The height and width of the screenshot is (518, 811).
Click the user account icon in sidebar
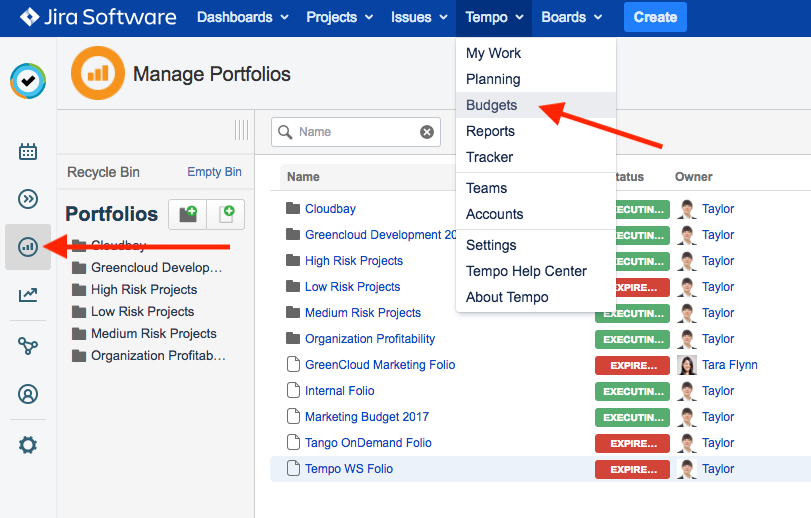(x=28, y=394)
